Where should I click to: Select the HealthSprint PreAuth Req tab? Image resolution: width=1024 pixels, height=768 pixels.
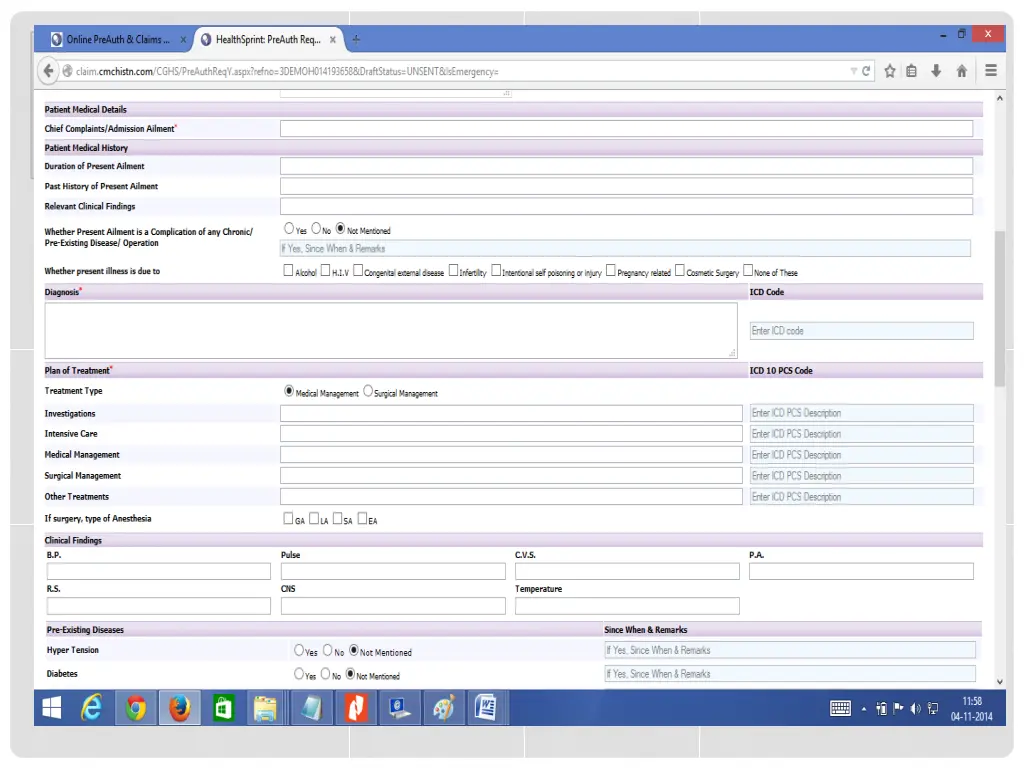coord(268,40)
